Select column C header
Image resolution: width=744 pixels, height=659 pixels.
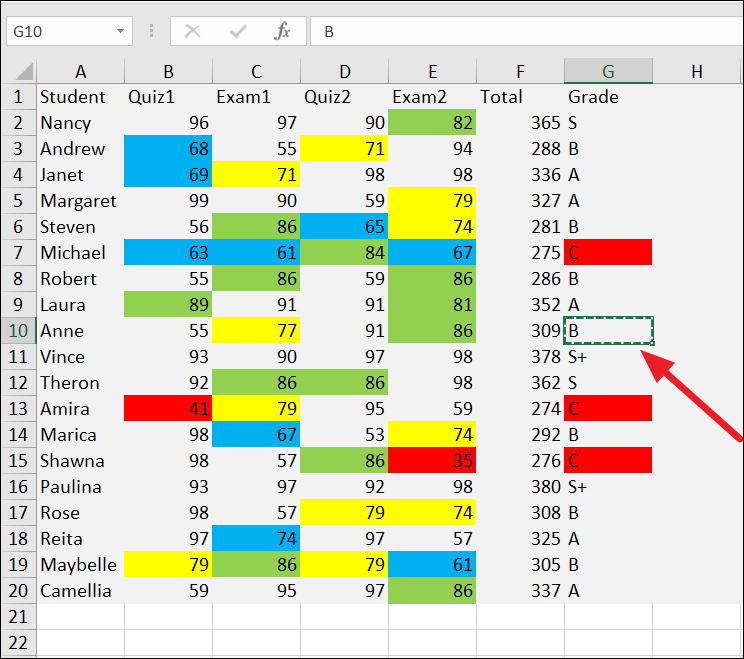click(x=256, y=71)
